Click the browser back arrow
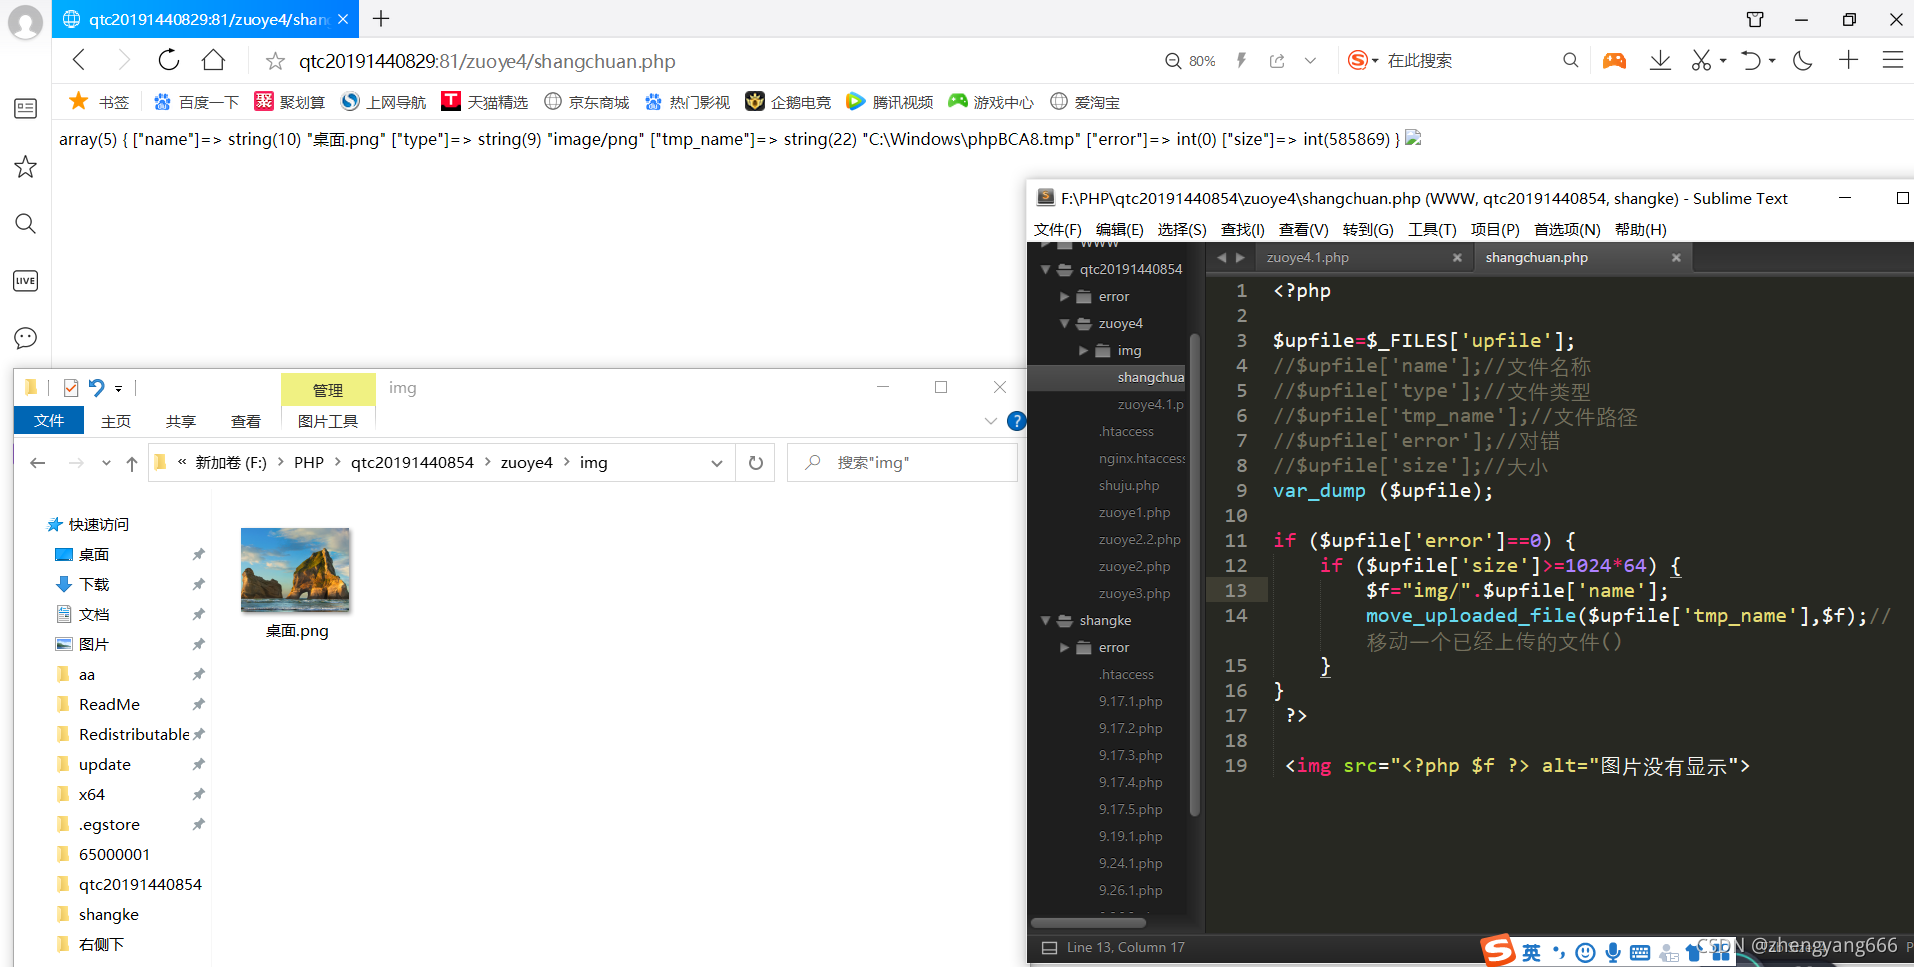The height and width of the screenshot is (967, 1914). tap(79, 60)
